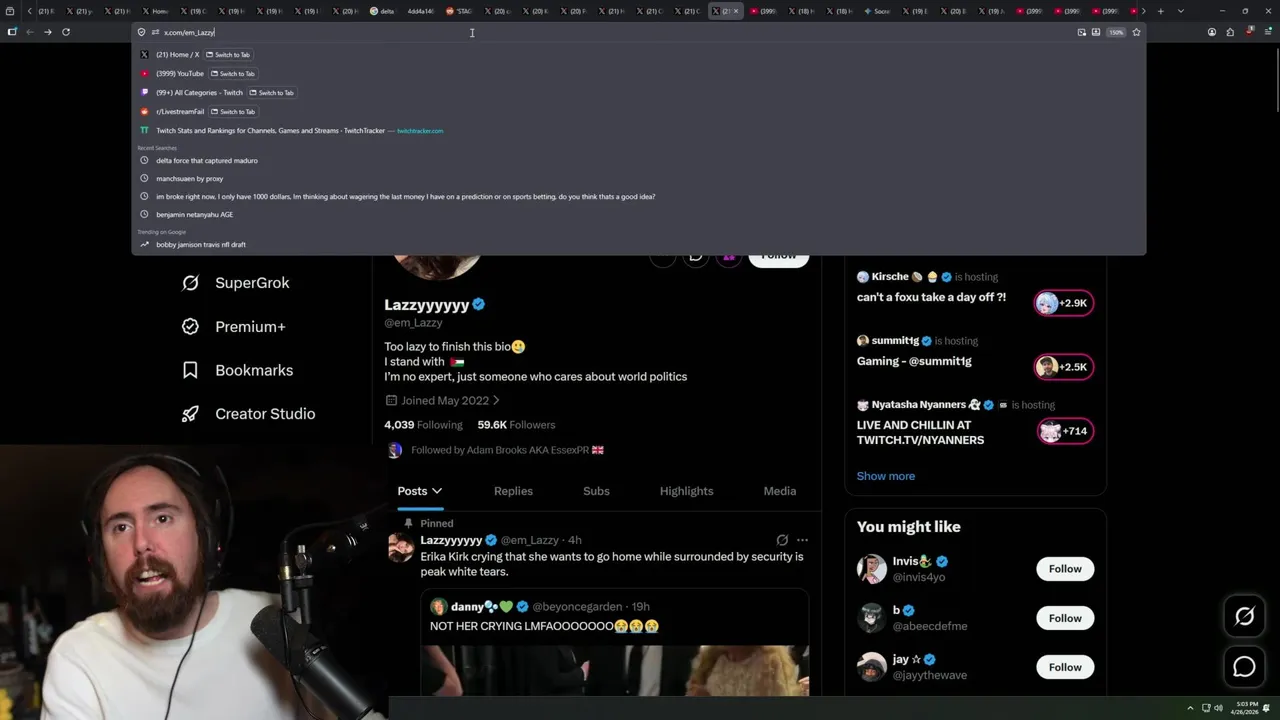Open the pinned post's more options ellipsis
Image resolution: width=1280 pixels, height=720 pixels.
point(802,540)
